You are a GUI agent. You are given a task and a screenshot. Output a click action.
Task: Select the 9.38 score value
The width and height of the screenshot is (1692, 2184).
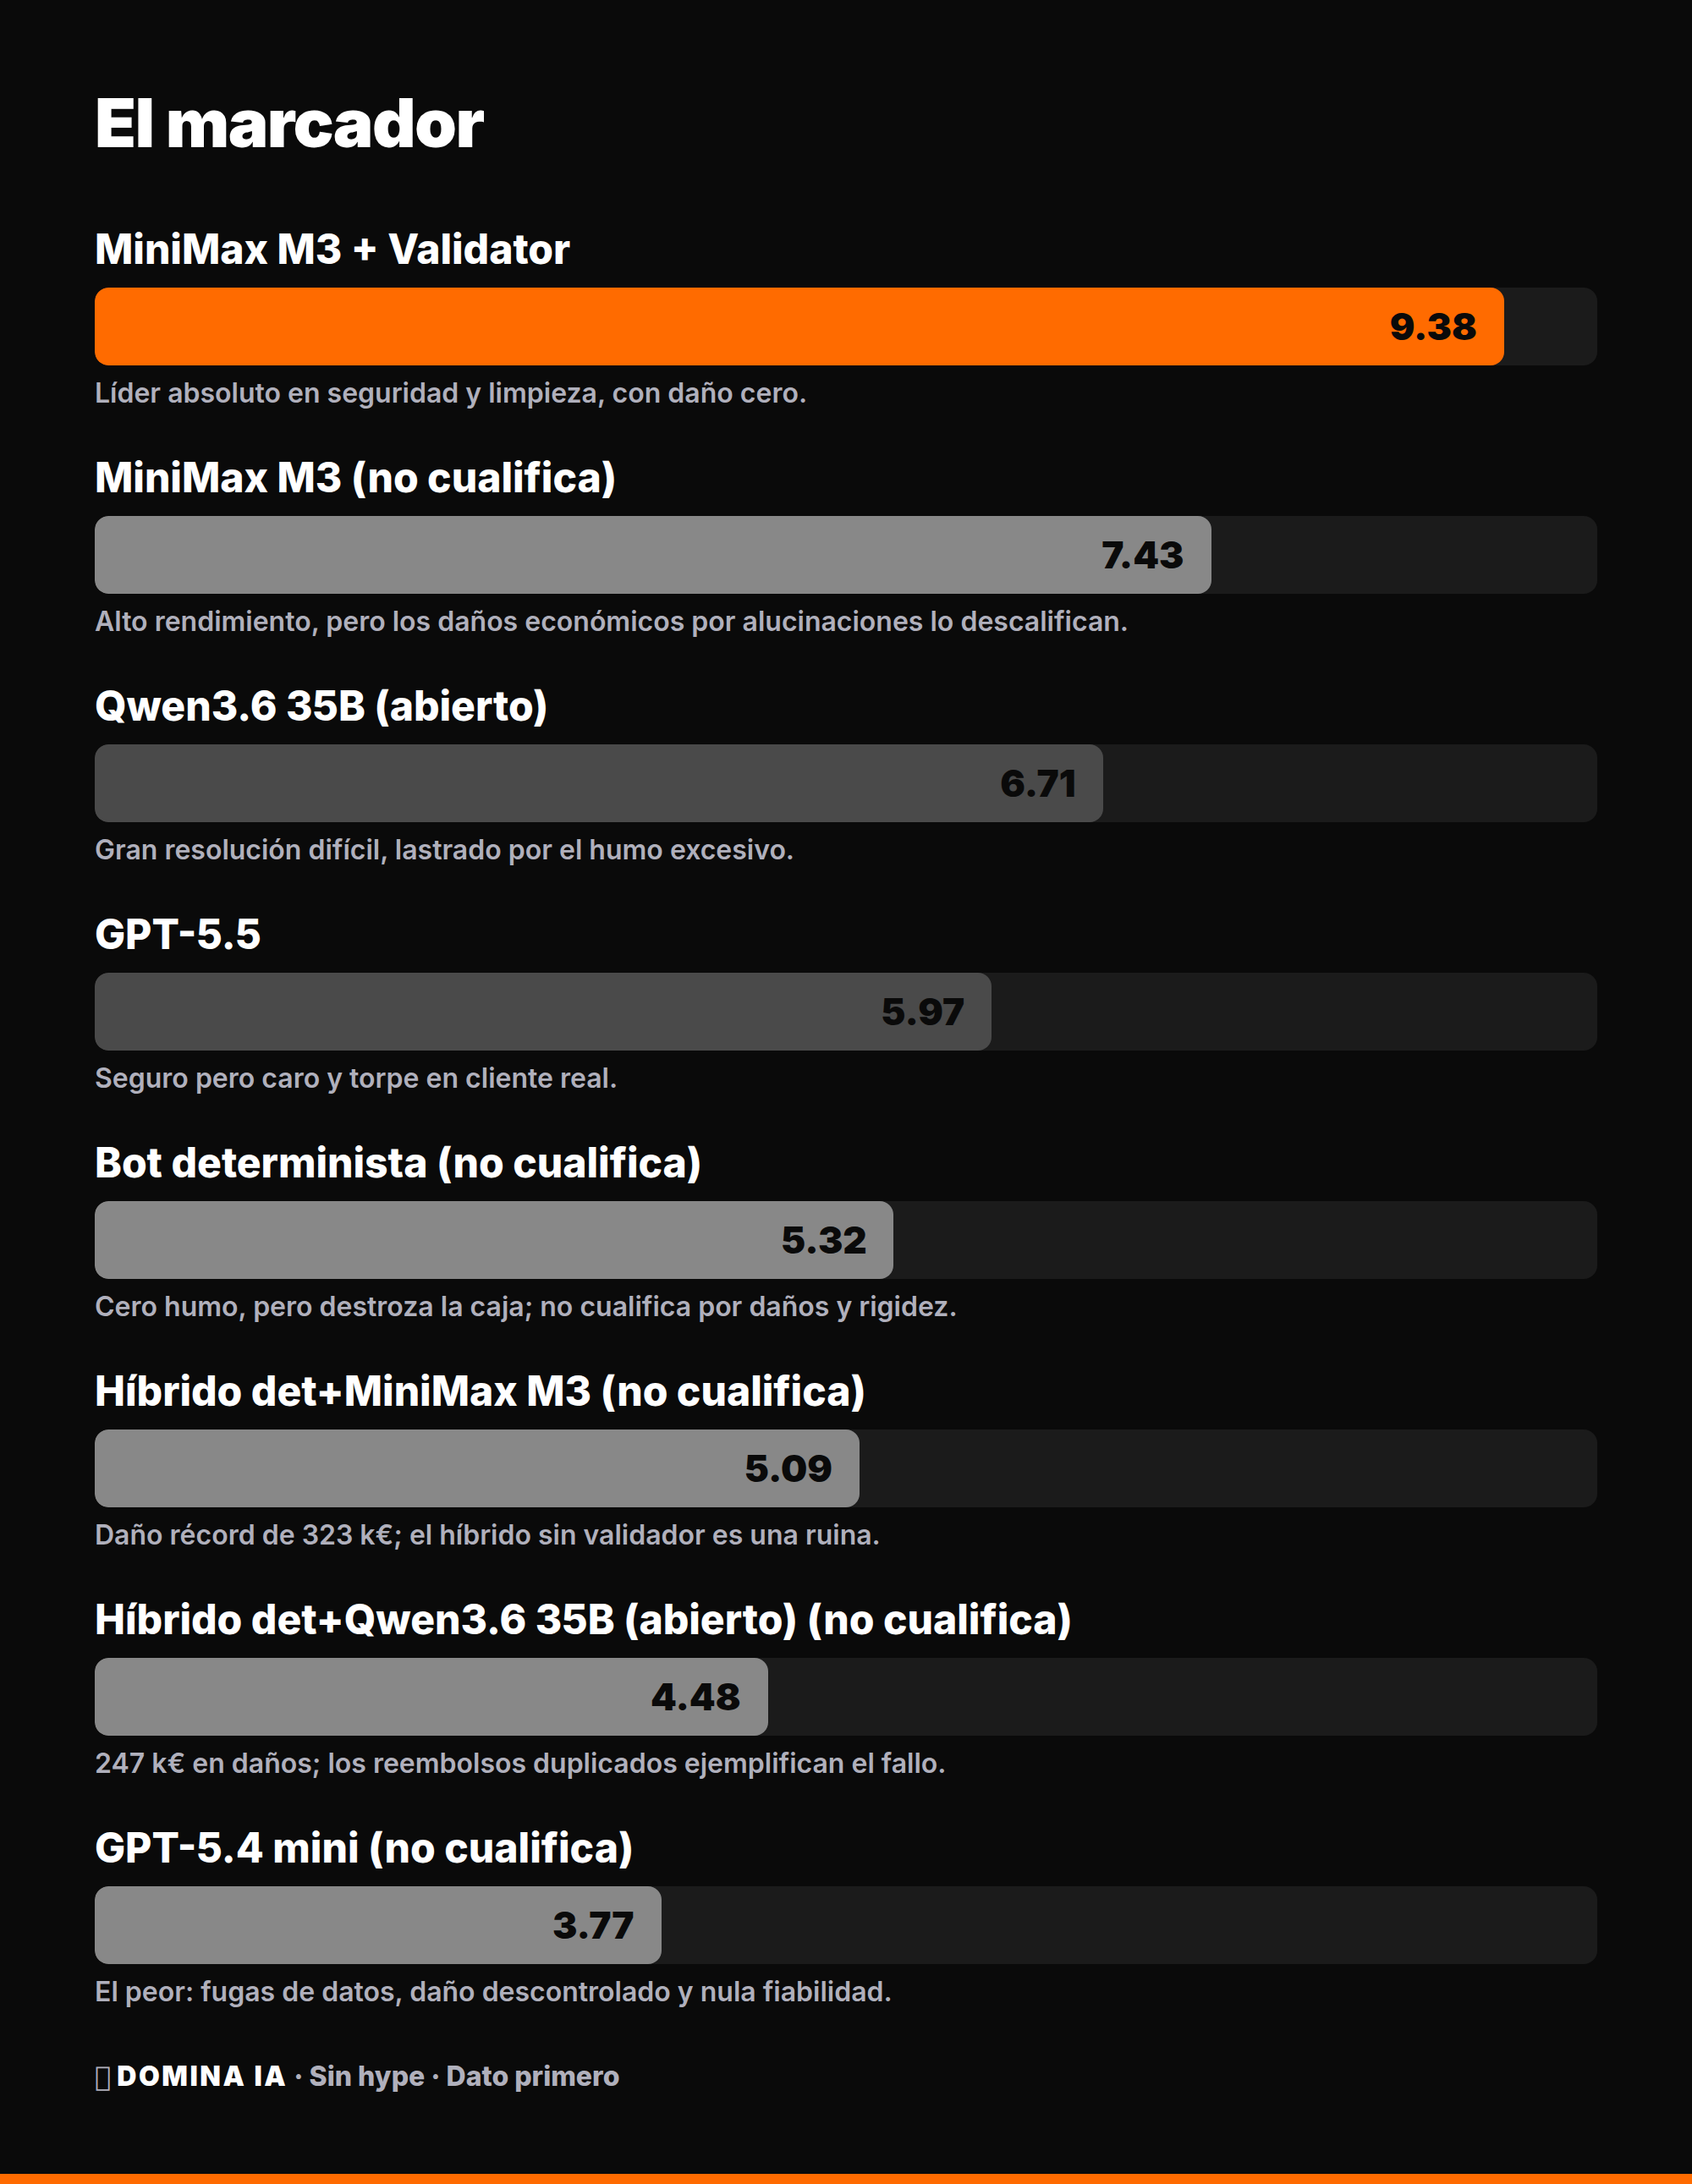[x=1432, y=327]
